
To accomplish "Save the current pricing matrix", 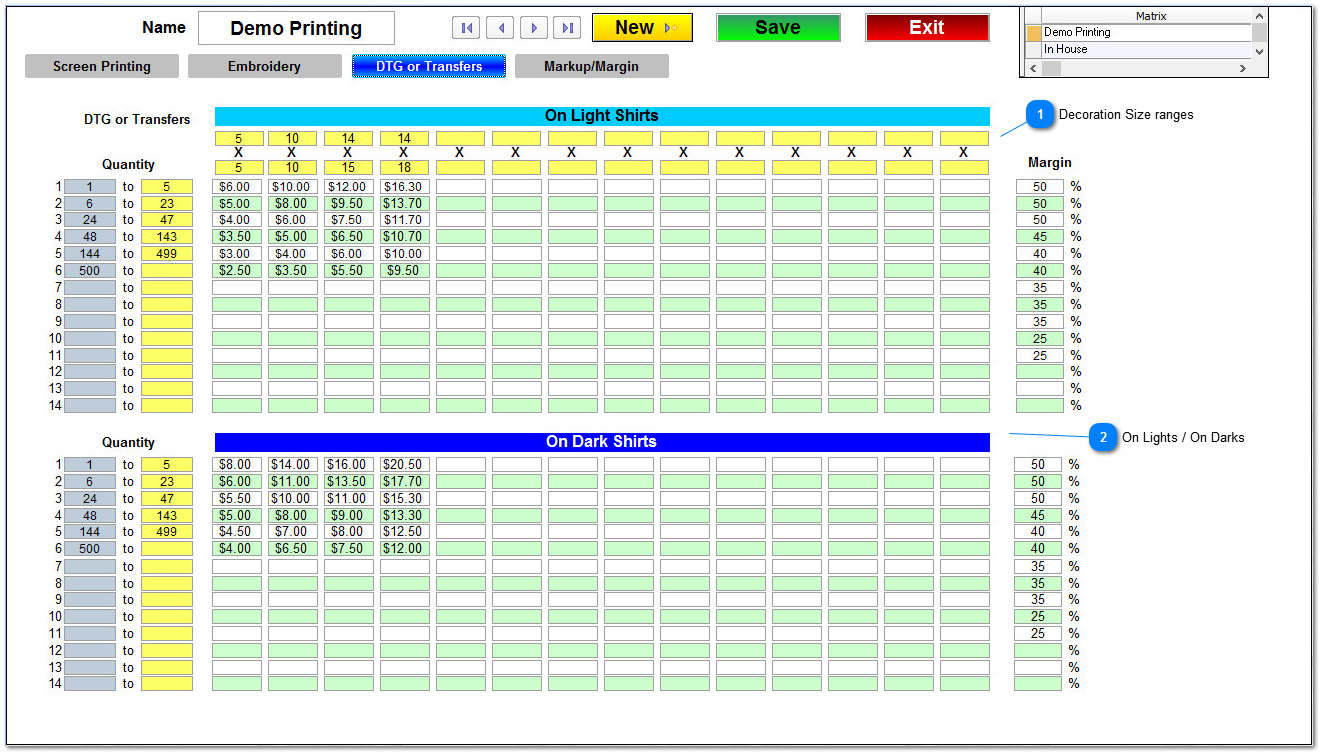I will tap(778, 27).
